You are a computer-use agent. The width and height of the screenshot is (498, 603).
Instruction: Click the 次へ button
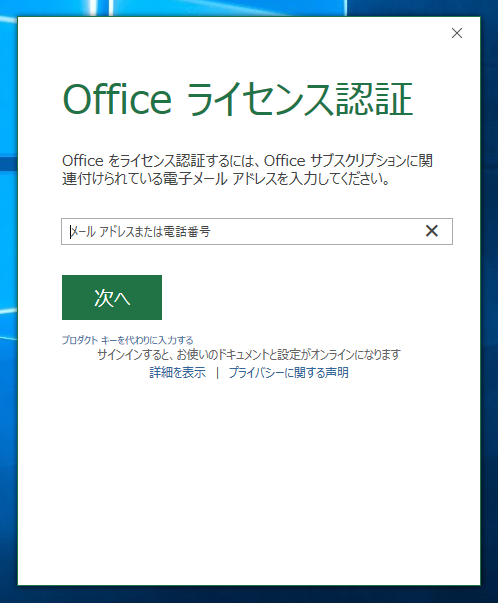point(112,297)
